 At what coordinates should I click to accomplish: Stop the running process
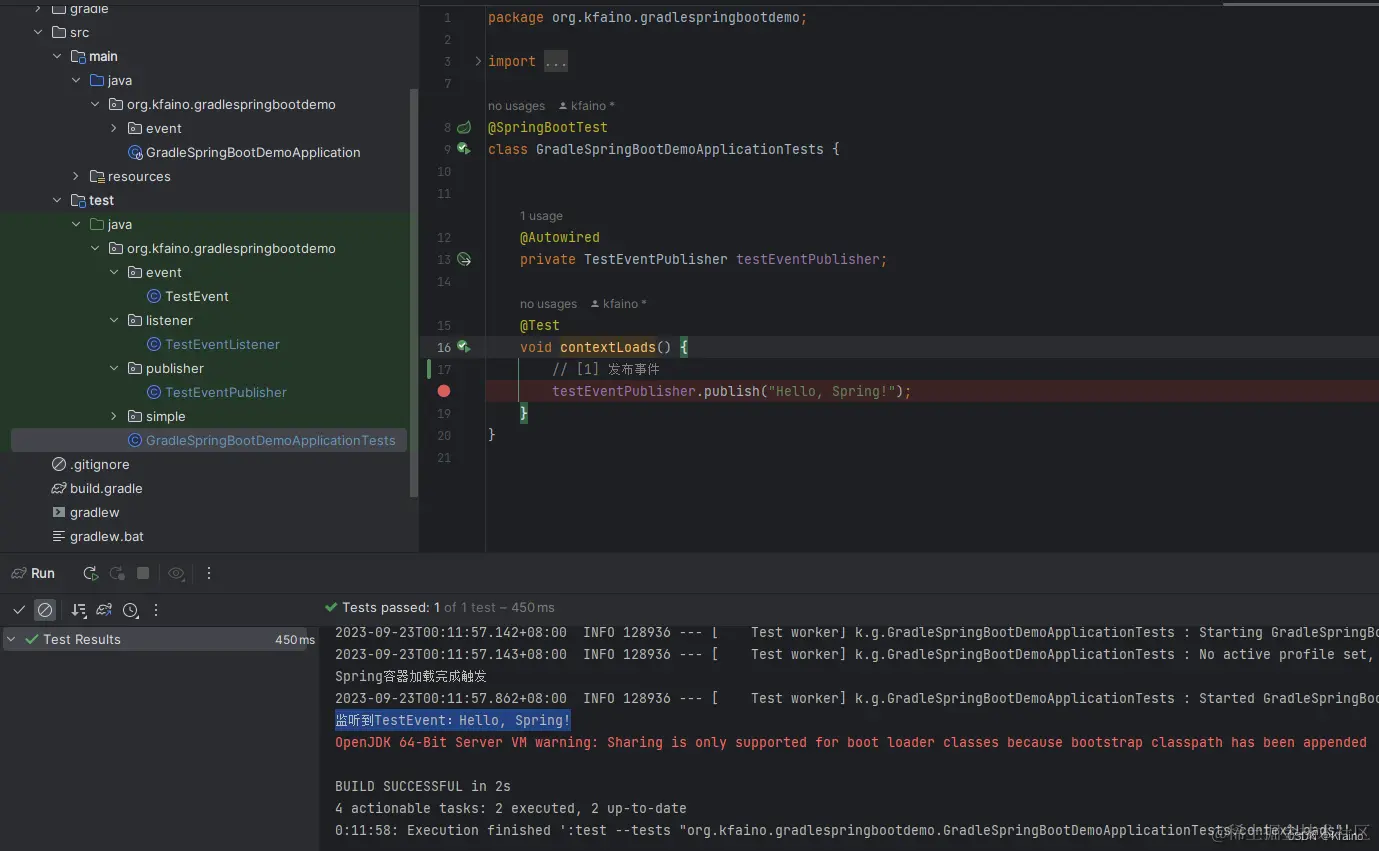point(143,573)
